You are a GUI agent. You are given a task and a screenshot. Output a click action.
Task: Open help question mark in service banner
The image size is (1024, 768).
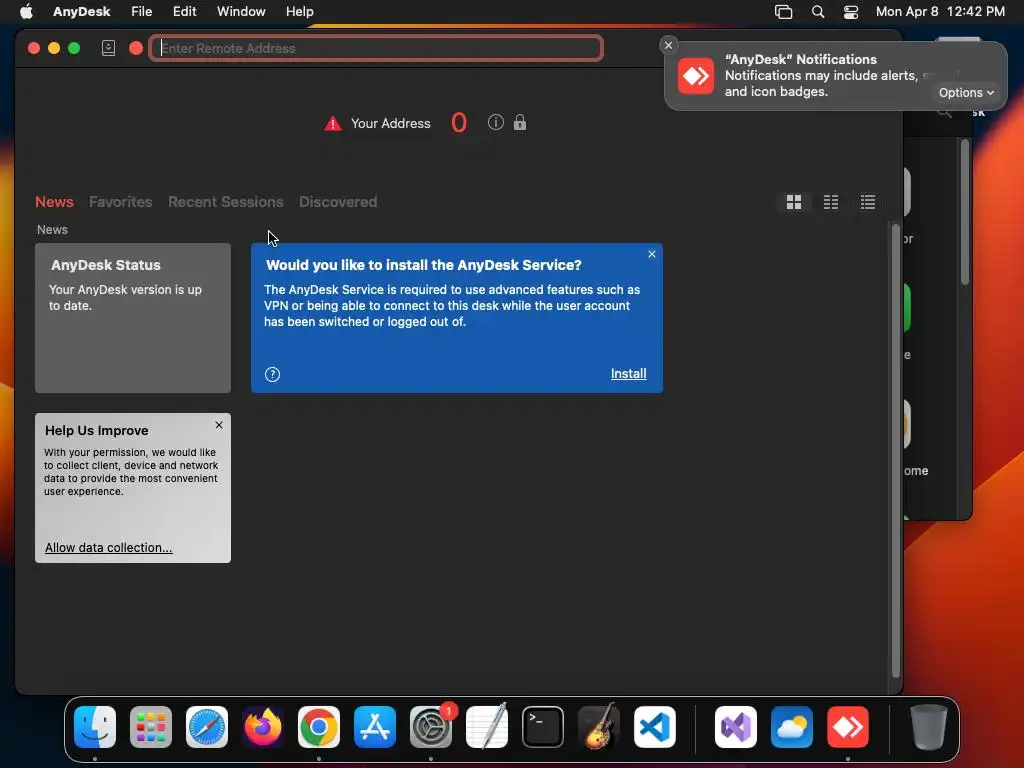pyautogui.click(x=272, y=374)
